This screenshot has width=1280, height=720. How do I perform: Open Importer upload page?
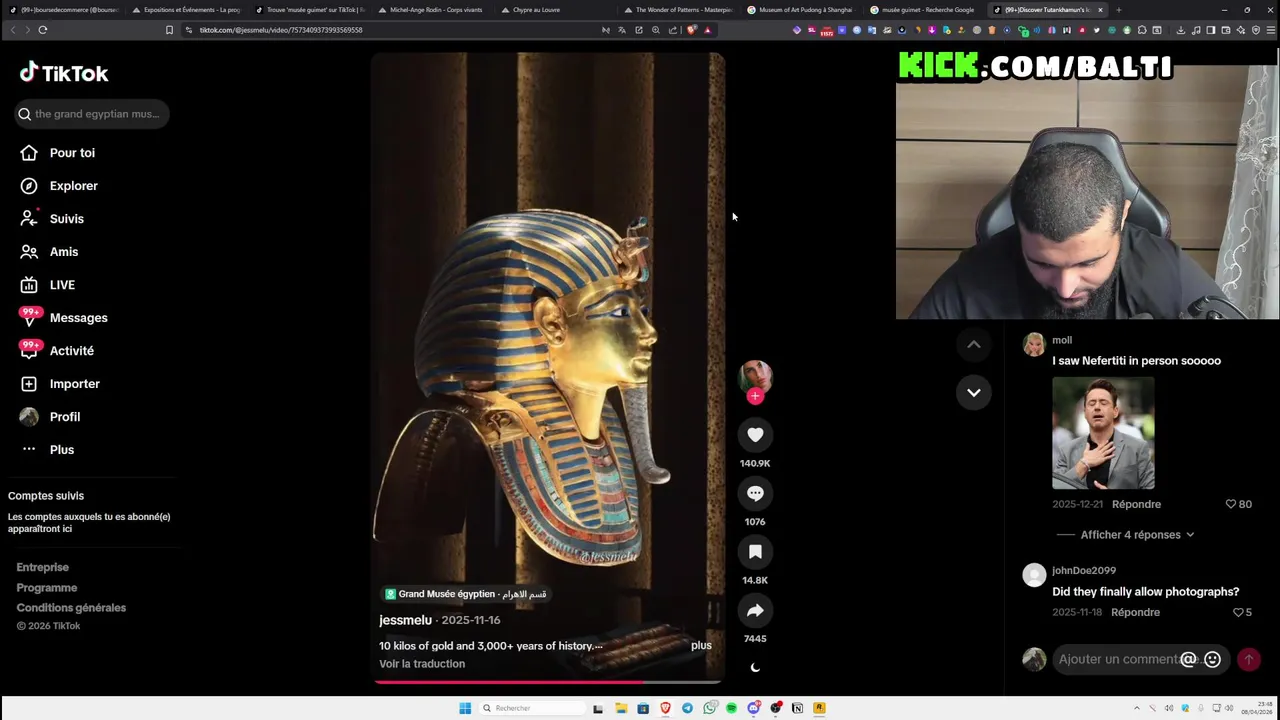60,384
